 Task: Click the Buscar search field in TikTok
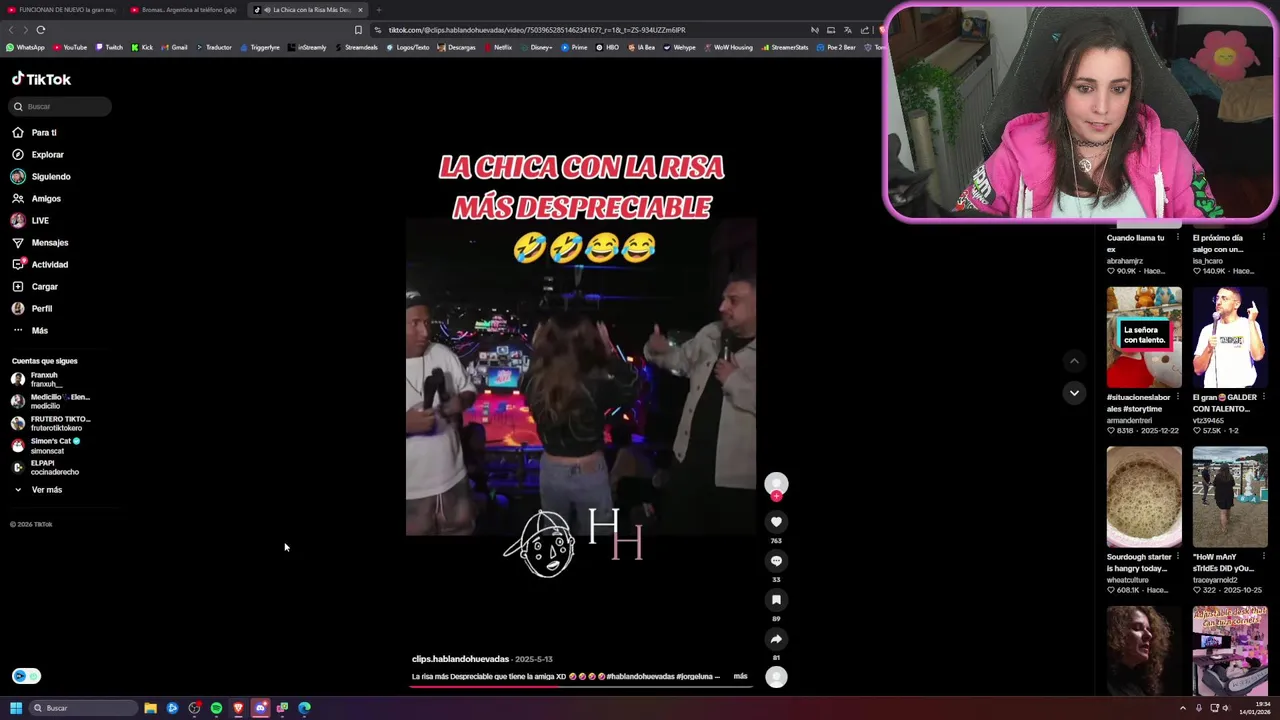point(61,106)
